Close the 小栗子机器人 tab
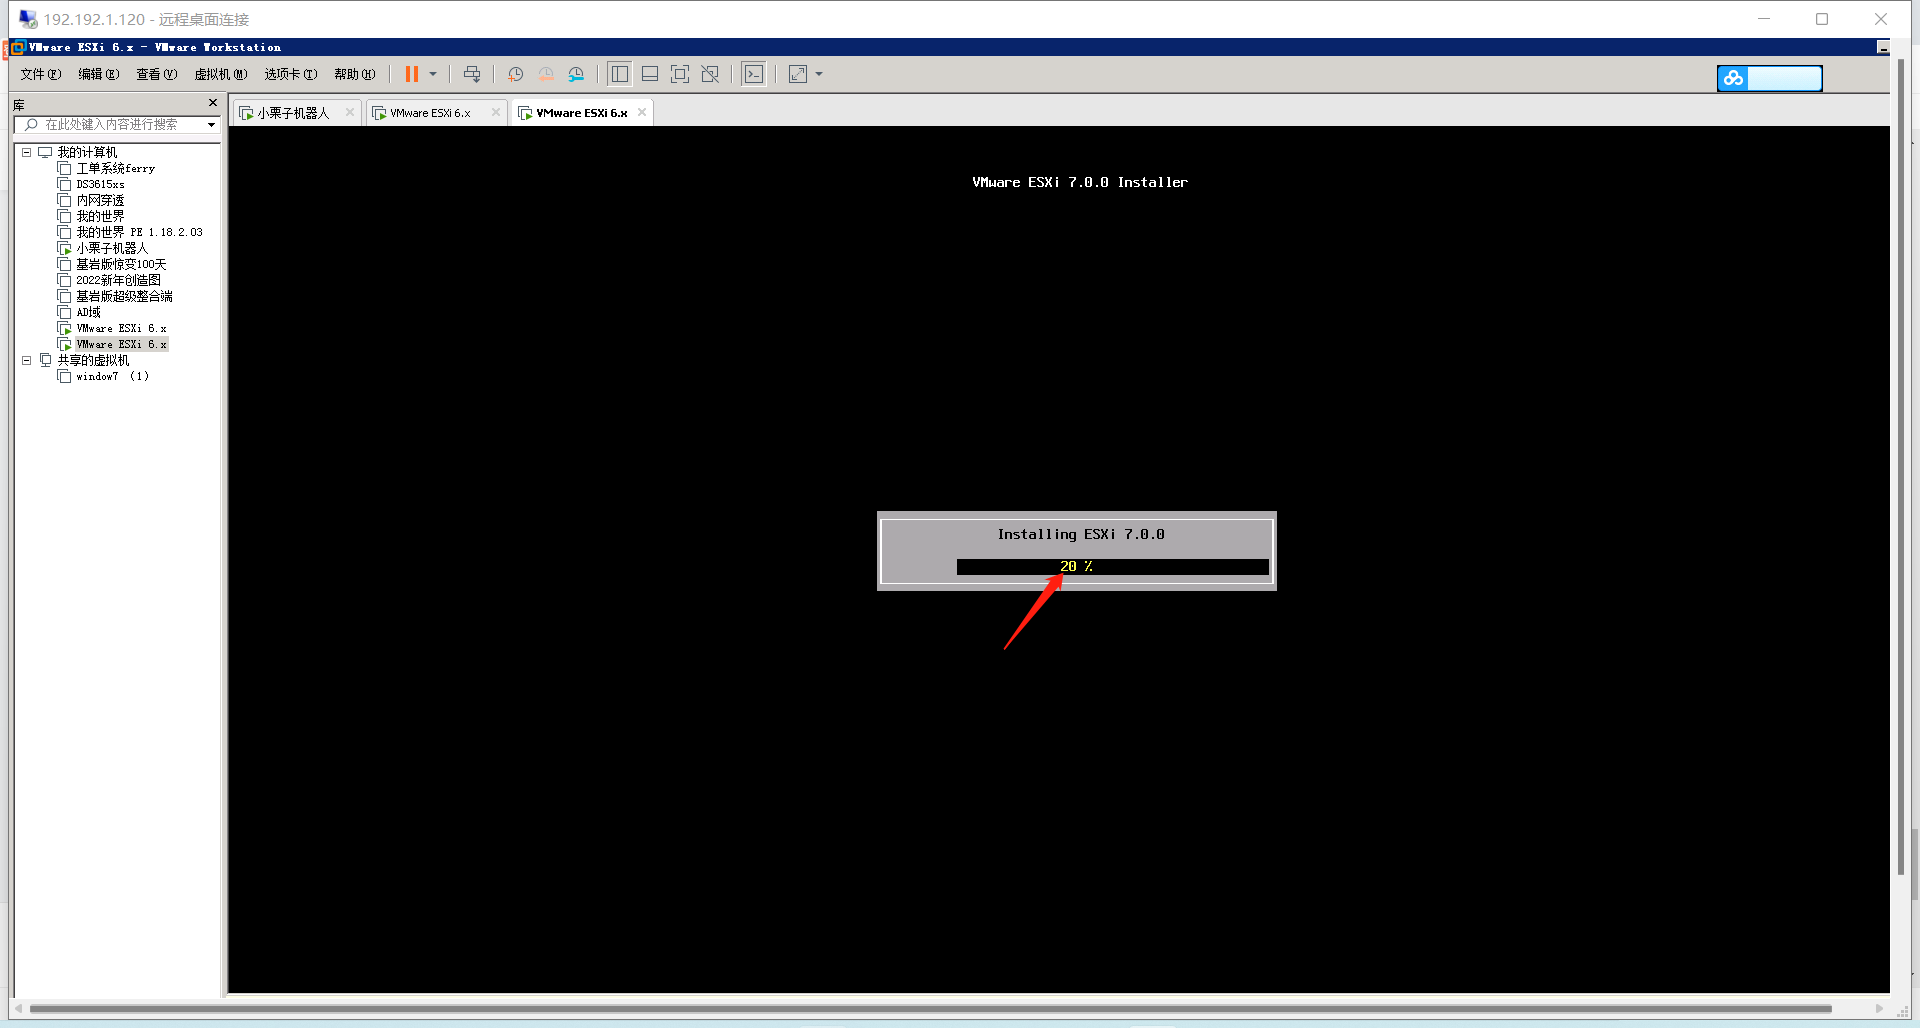 (x=350, y=112)
